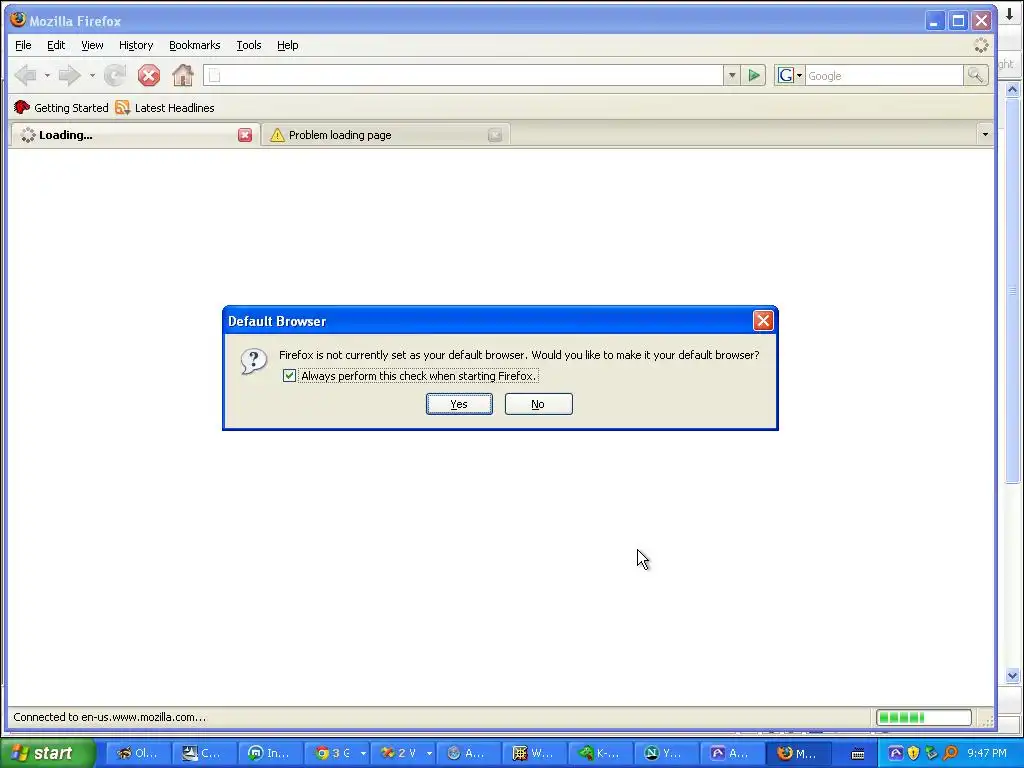Click the keyboard icon in the taskbar

pyautogui.click(x=858, y=754)
